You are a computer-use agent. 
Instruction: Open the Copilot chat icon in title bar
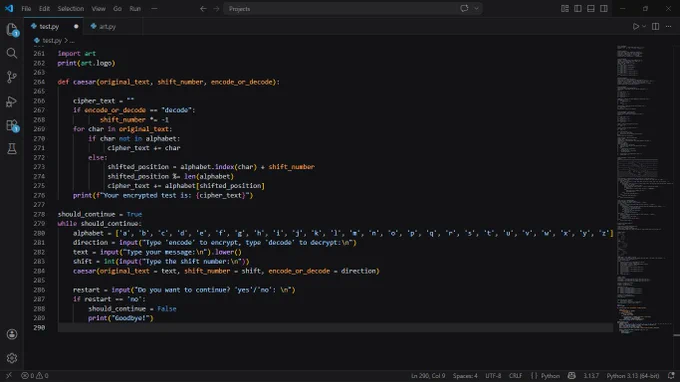click(464, 8)
